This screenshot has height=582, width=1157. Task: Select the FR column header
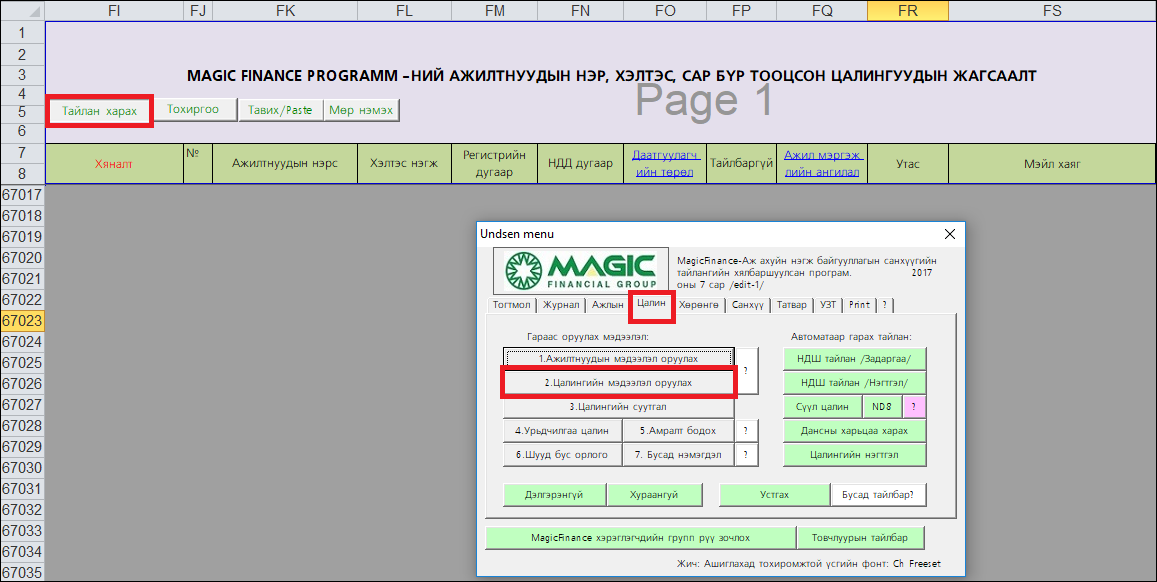(907, 10)
